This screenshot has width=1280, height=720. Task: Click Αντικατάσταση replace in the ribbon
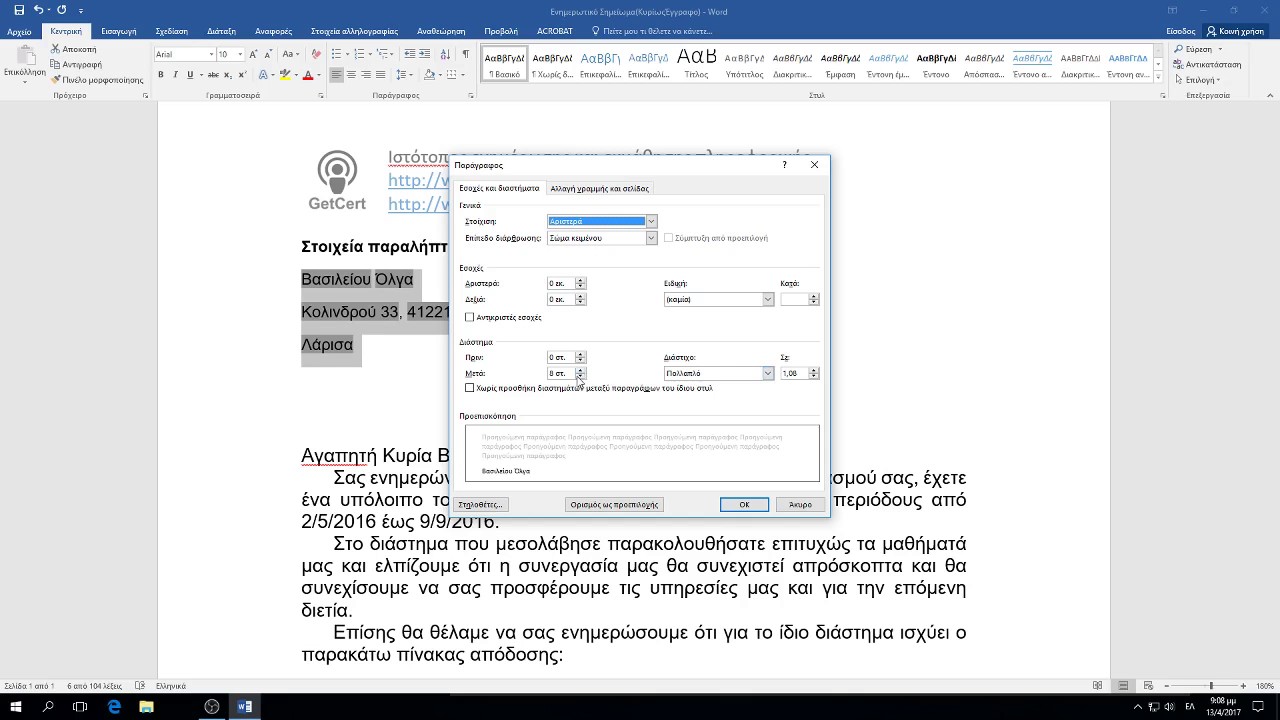coord(1207,64)
